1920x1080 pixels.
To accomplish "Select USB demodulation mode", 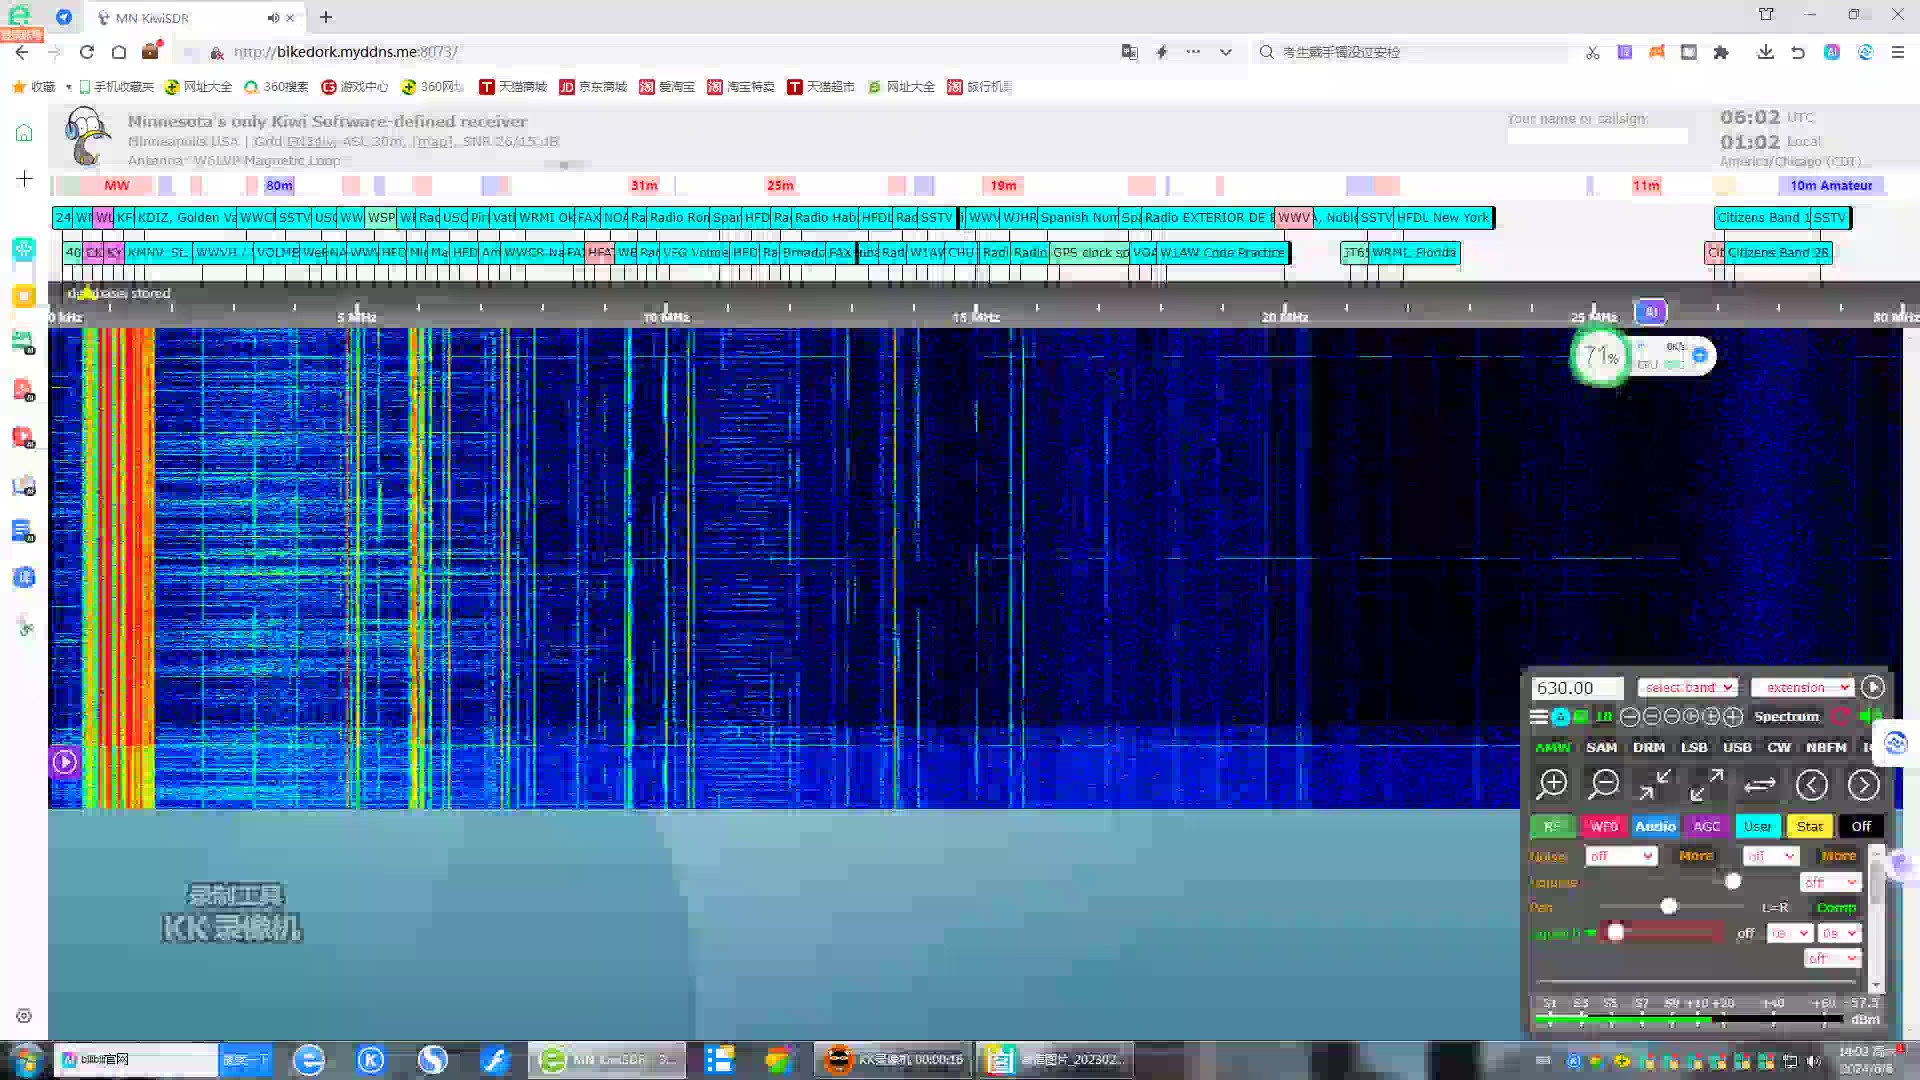I will pos(1737,747).
